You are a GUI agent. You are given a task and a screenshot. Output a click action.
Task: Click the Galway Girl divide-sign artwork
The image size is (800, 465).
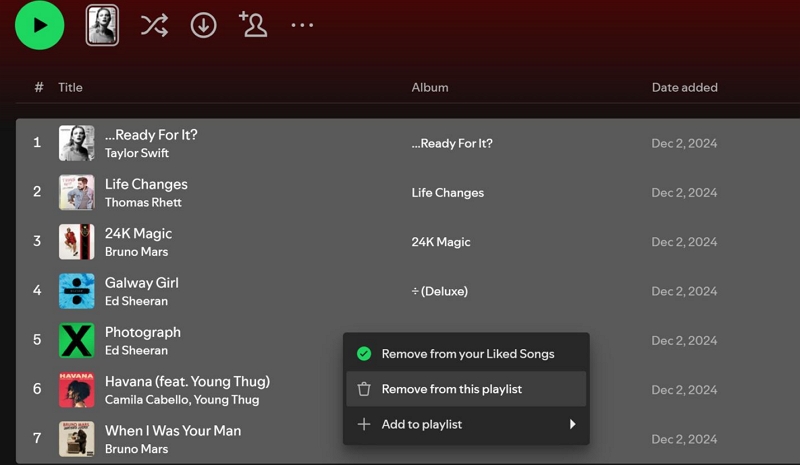pos(77,291)
